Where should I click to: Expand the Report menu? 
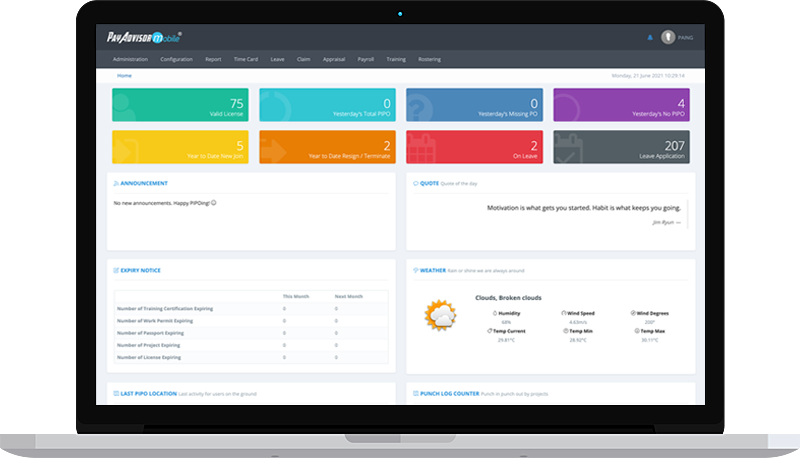click(213, 59)
